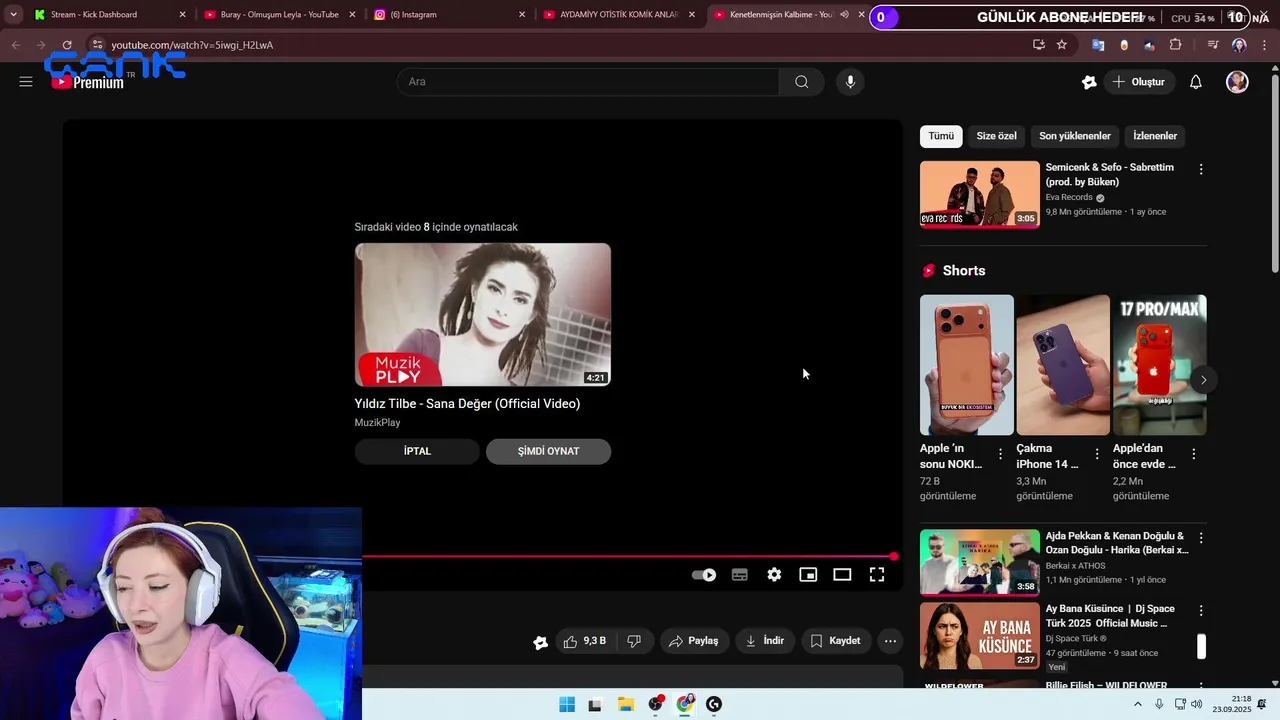Click the Paylaş share button
The height and width of the screenshot is (720, 1280).
click(693, 641)
